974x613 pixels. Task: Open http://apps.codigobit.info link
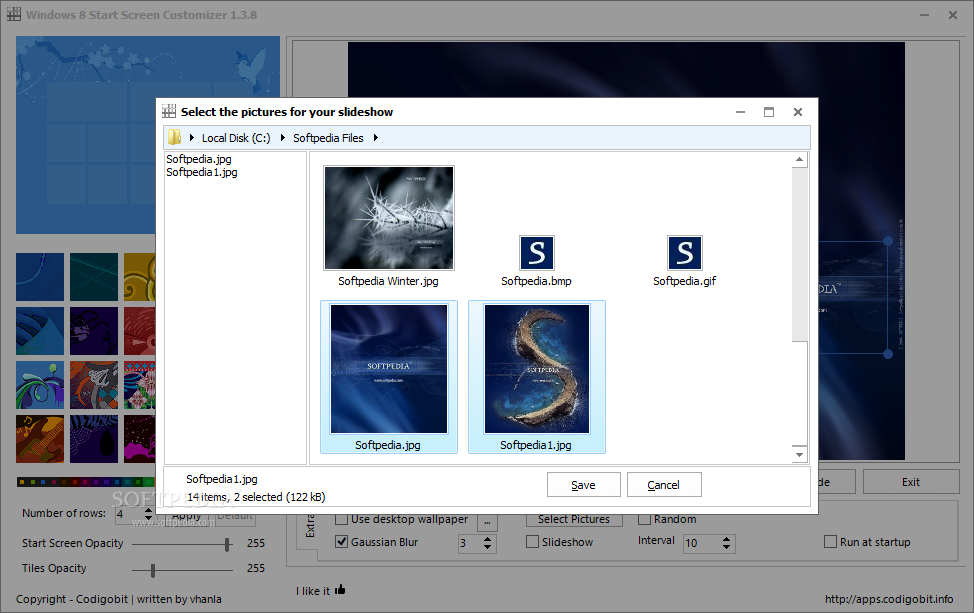889,599
